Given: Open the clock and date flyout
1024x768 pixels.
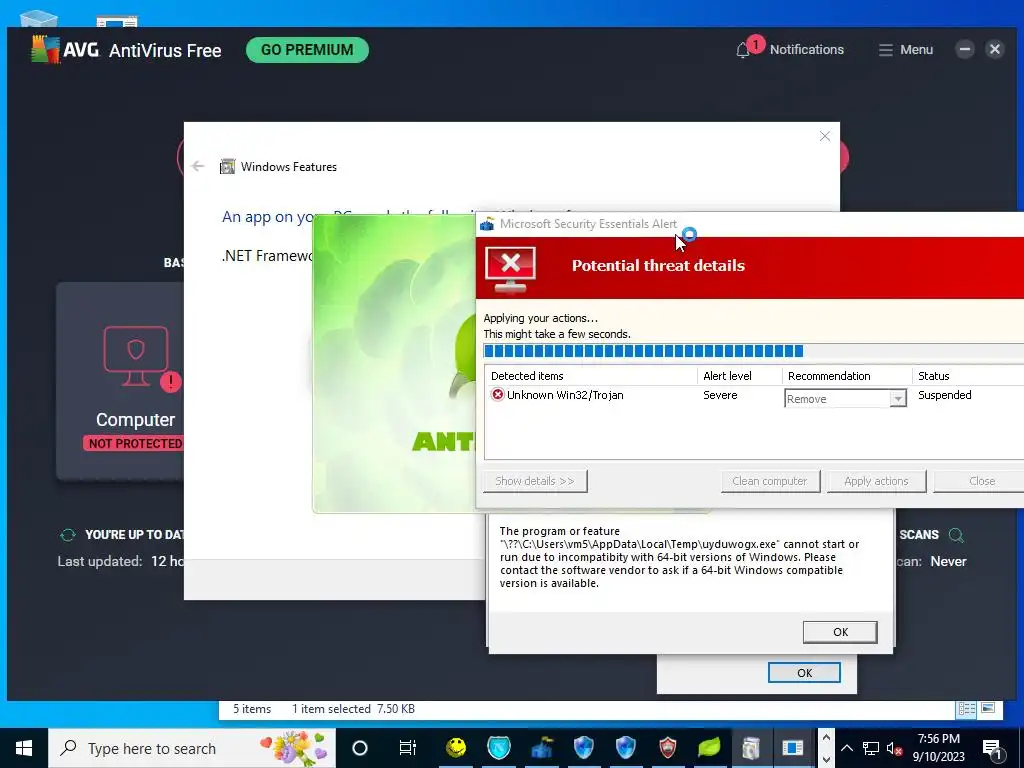Looking at the screenshot, I should pyautogui.click(x=938, y=748).
